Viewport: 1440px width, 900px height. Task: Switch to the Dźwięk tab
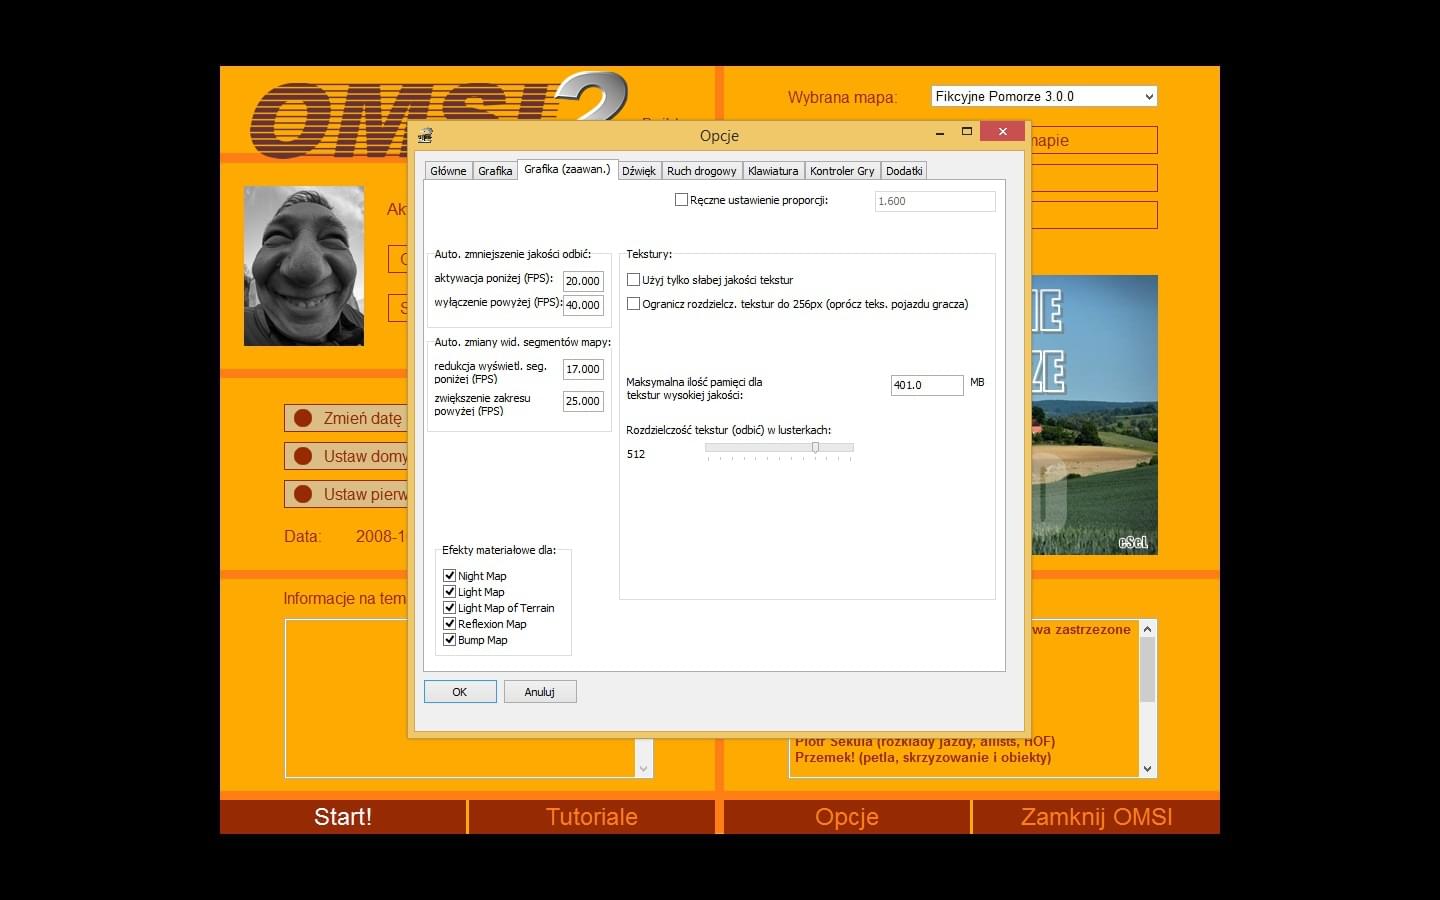639,171
